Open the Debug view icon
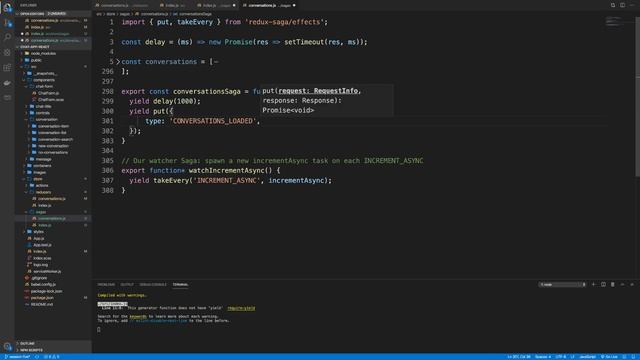 (x=7, y=52)
